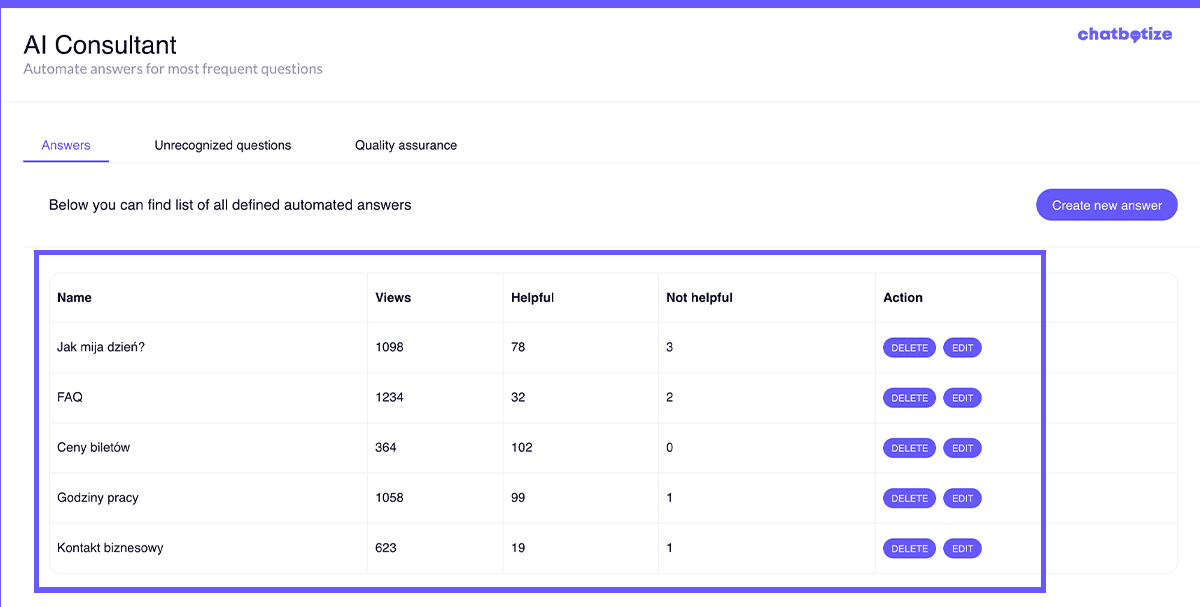The height and width of the screenshot is (607, 1200).
Task: Edit the 'Ceny biletów' answer
Action: pos(962,448)
